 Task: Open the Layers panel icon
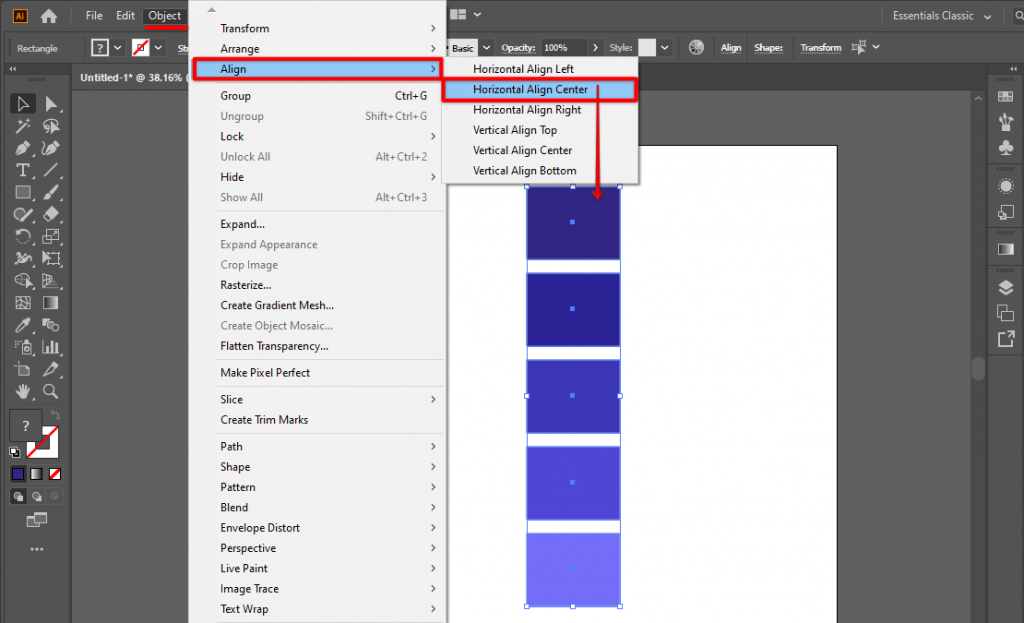[1005, 286]
